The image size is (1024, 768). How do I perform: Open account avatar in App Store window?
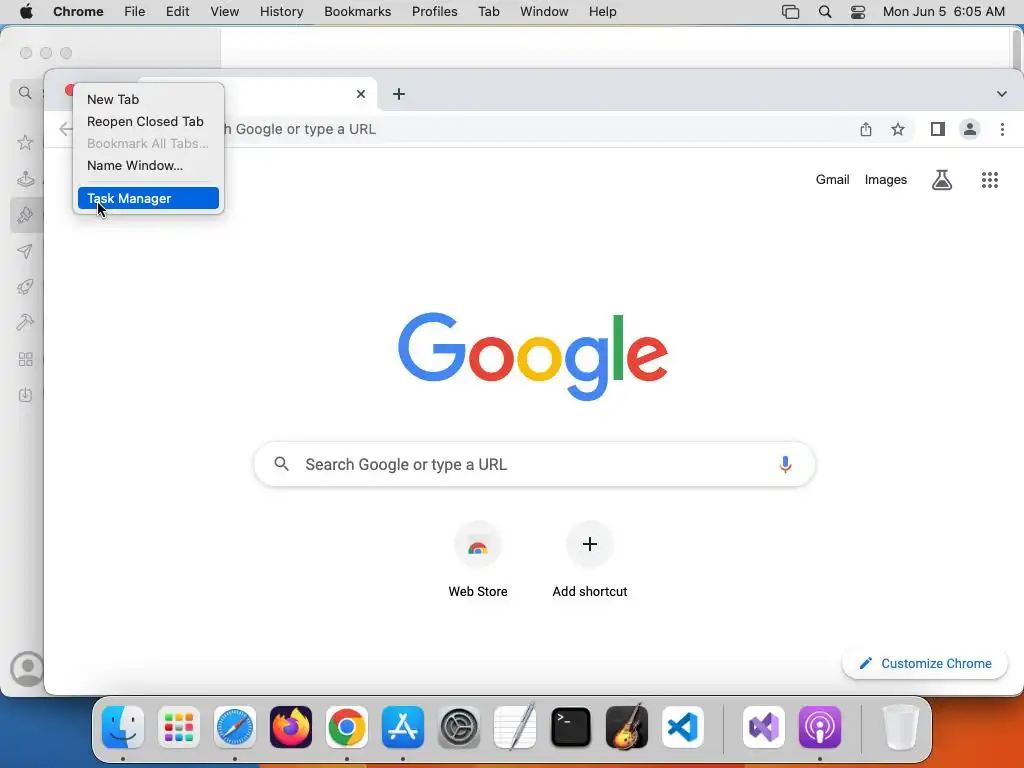coord(27,669)
